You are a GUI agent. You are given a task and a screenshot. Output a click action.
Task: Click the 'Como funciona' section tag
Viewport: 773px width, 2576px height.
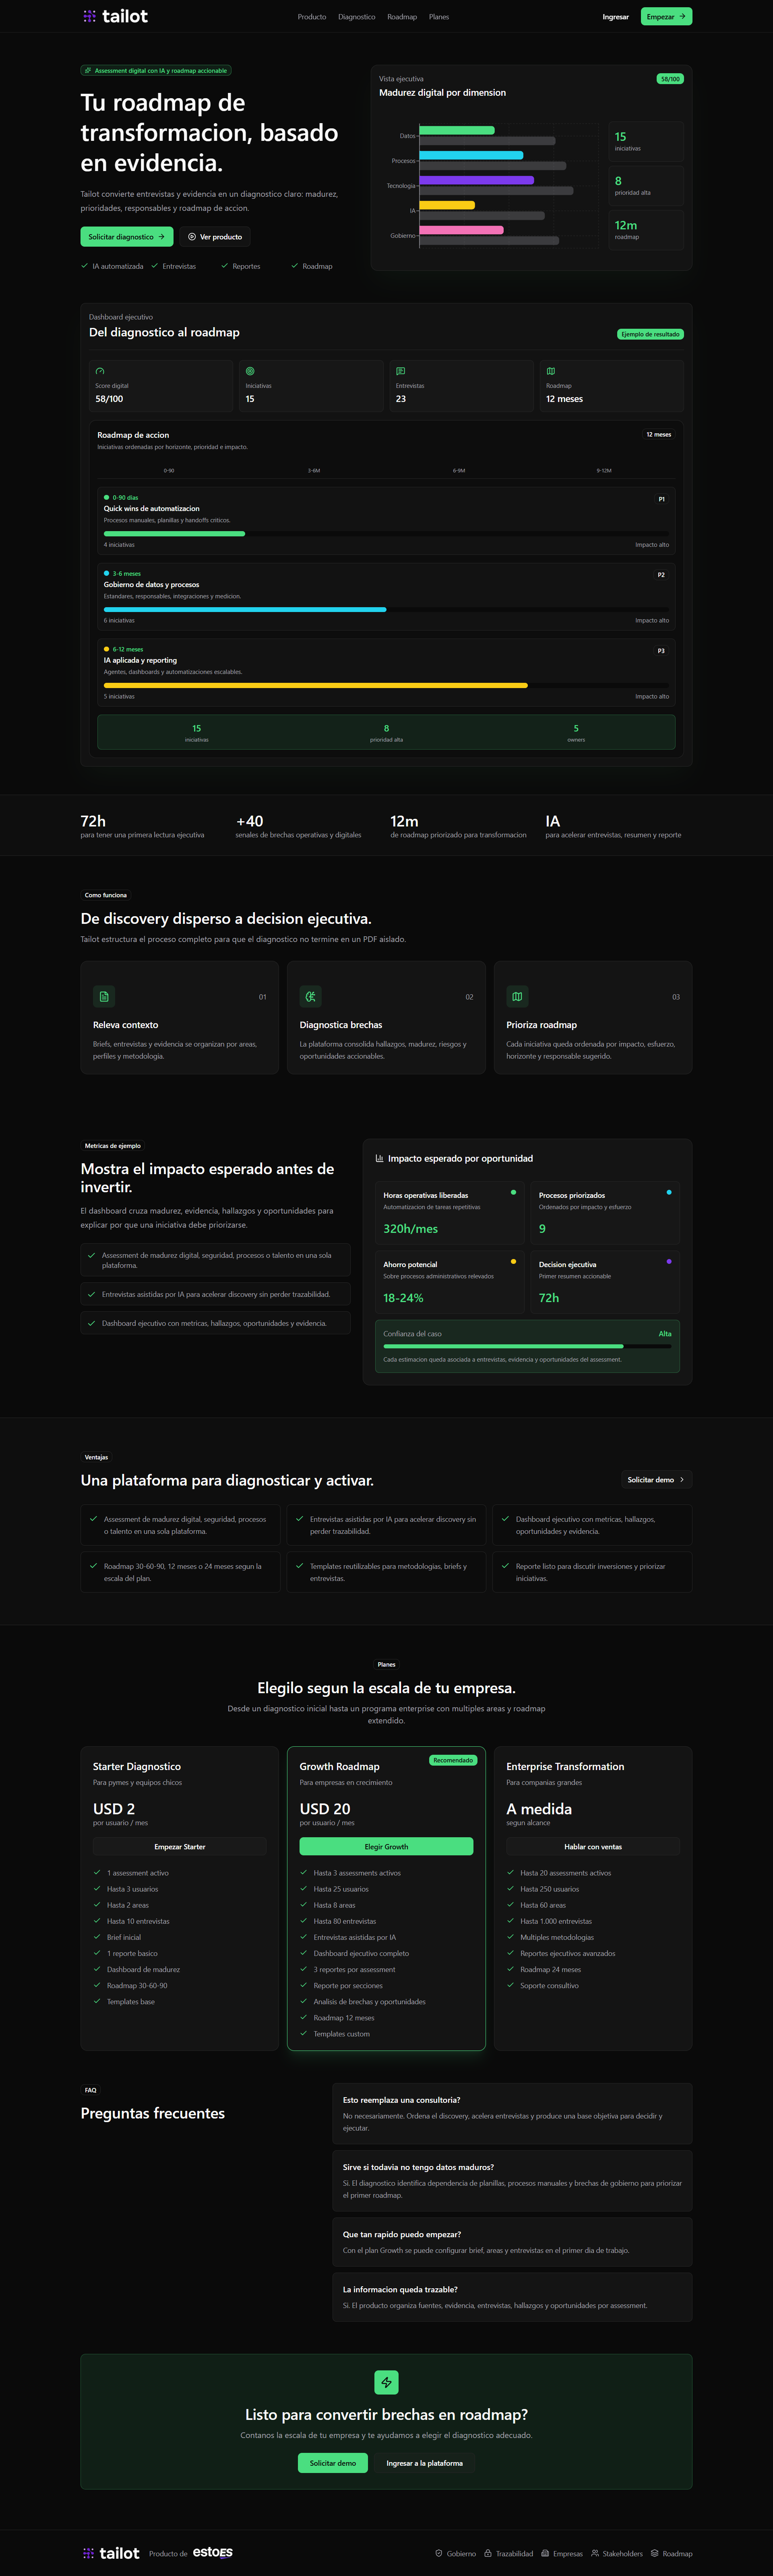coord(106,895)
